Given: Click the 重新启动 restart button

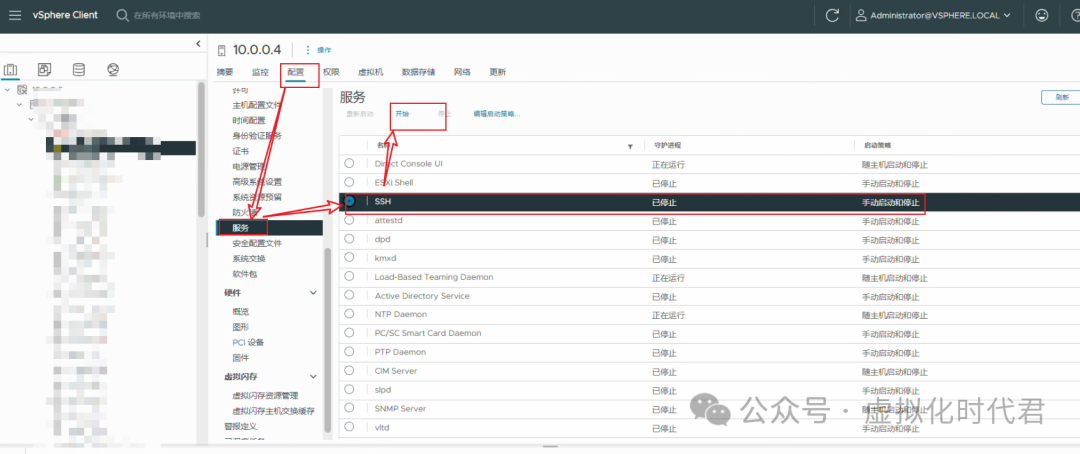Looking at the screenshot, I should [360, 114].
